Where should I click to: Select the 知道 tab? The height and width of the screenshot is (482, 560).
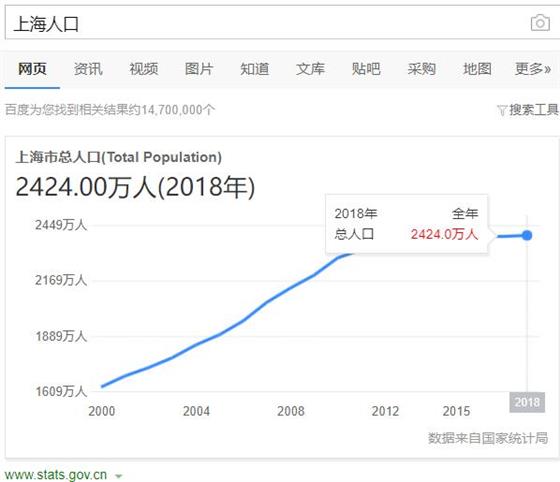(x=254, y=69)
